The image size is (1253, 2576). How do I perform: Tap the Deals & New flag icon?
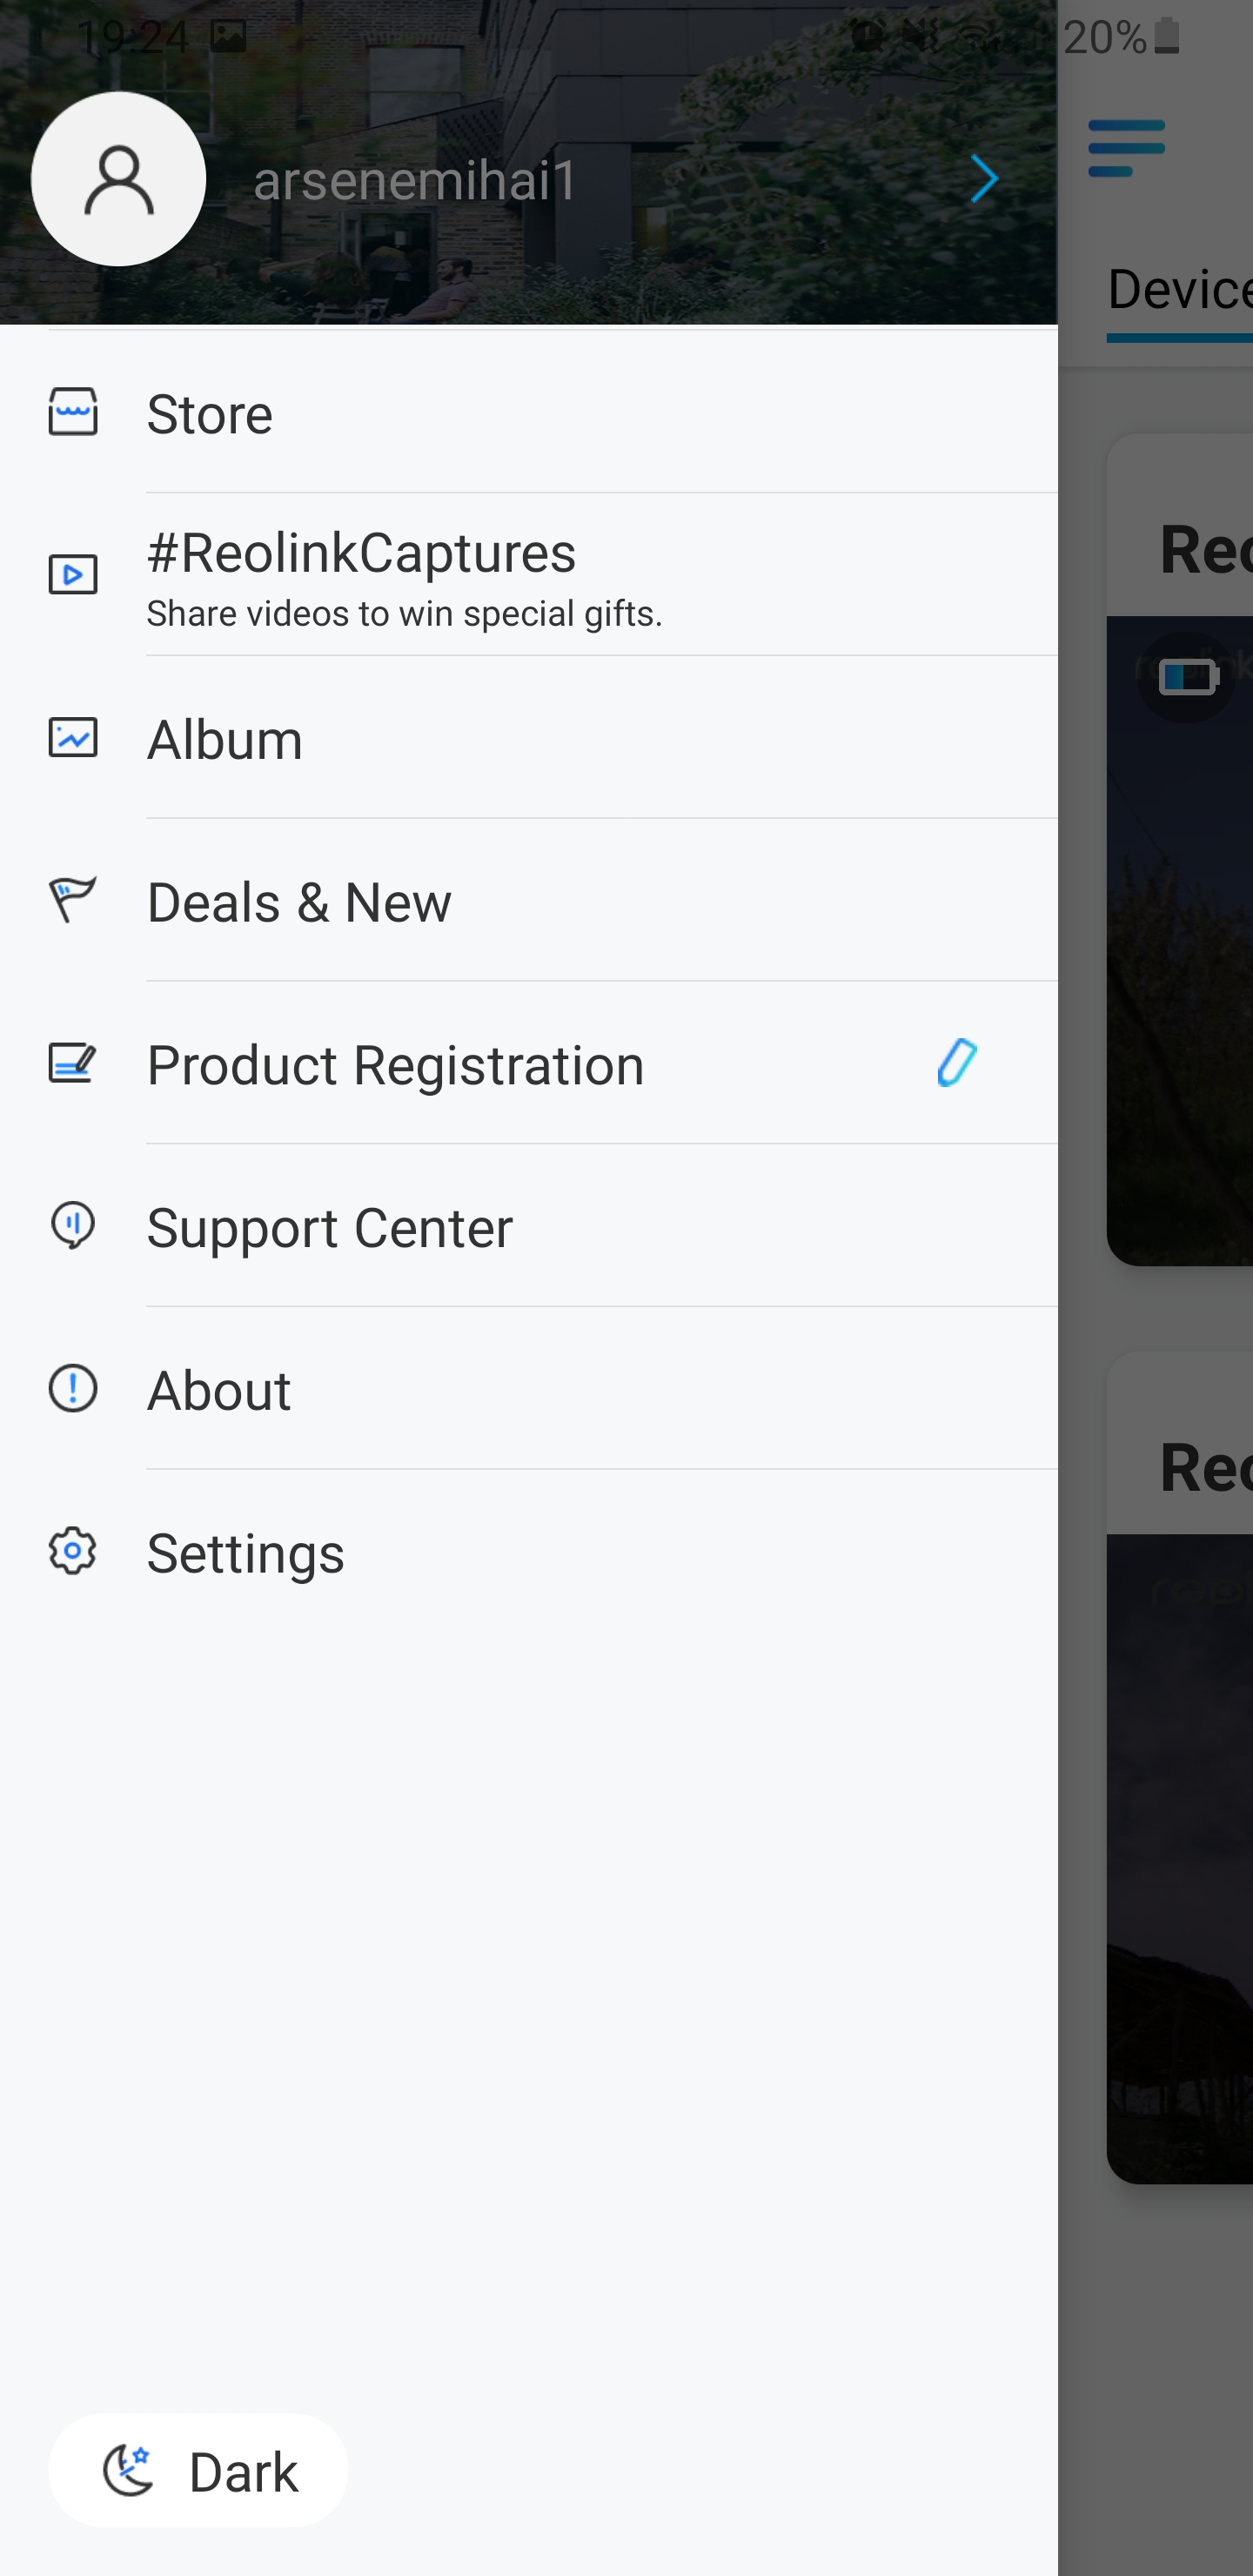[x=73, y=900]
